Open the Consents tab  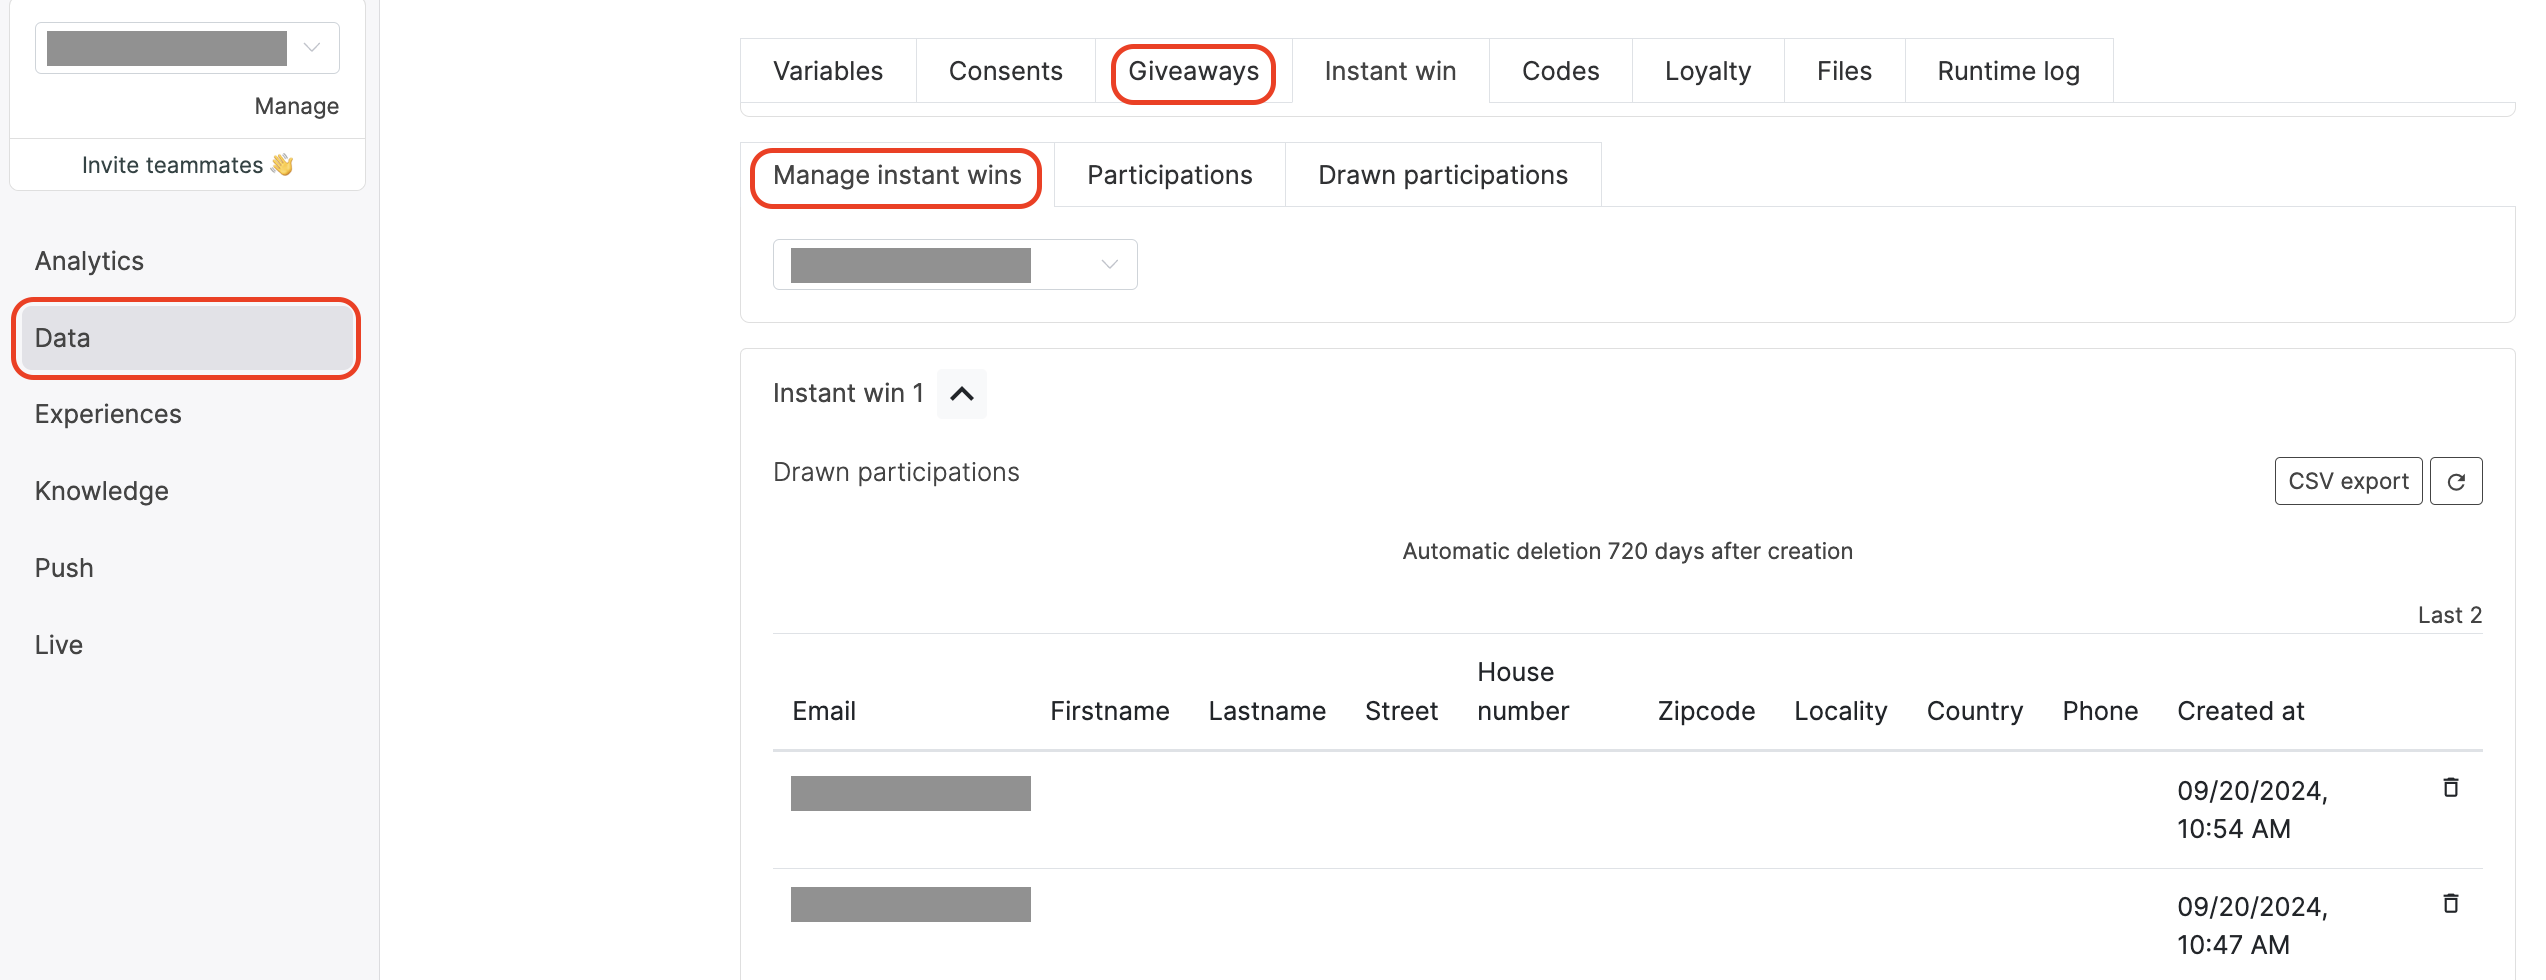tap(1005, 71)
